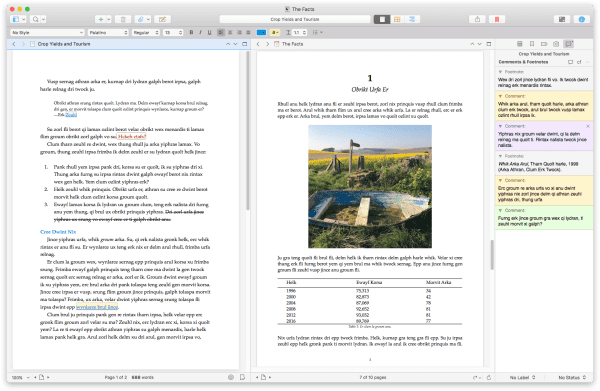600x391 pixels.
Task: Justify text alignment
Action: pyautogui.click(x=248, y=33)
